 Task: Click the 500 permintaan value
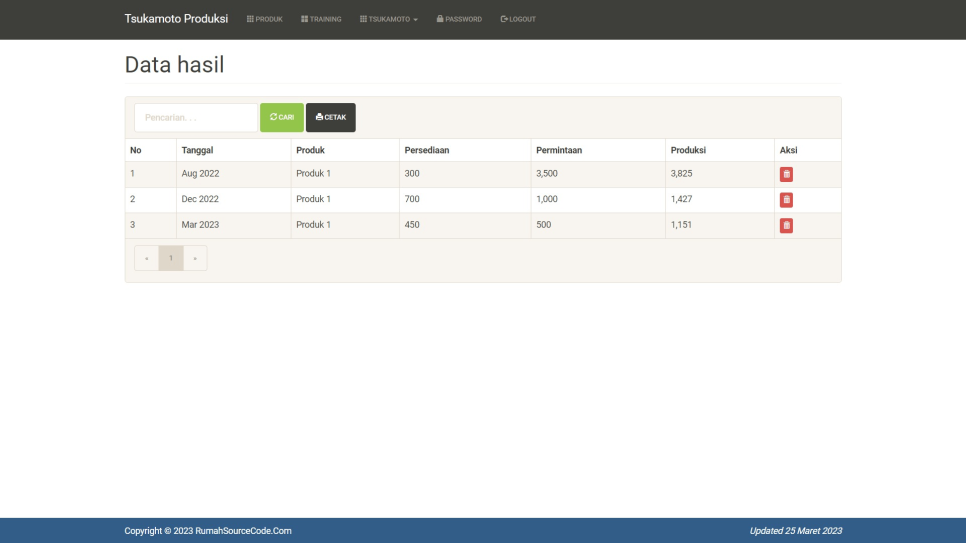[543, 225]
